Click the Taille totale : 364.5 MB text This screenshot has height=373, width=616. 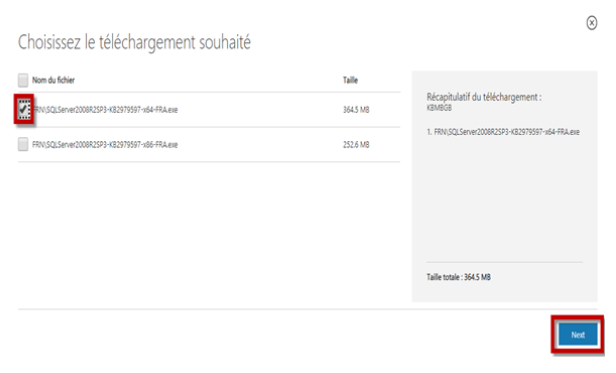pos(458,277)
